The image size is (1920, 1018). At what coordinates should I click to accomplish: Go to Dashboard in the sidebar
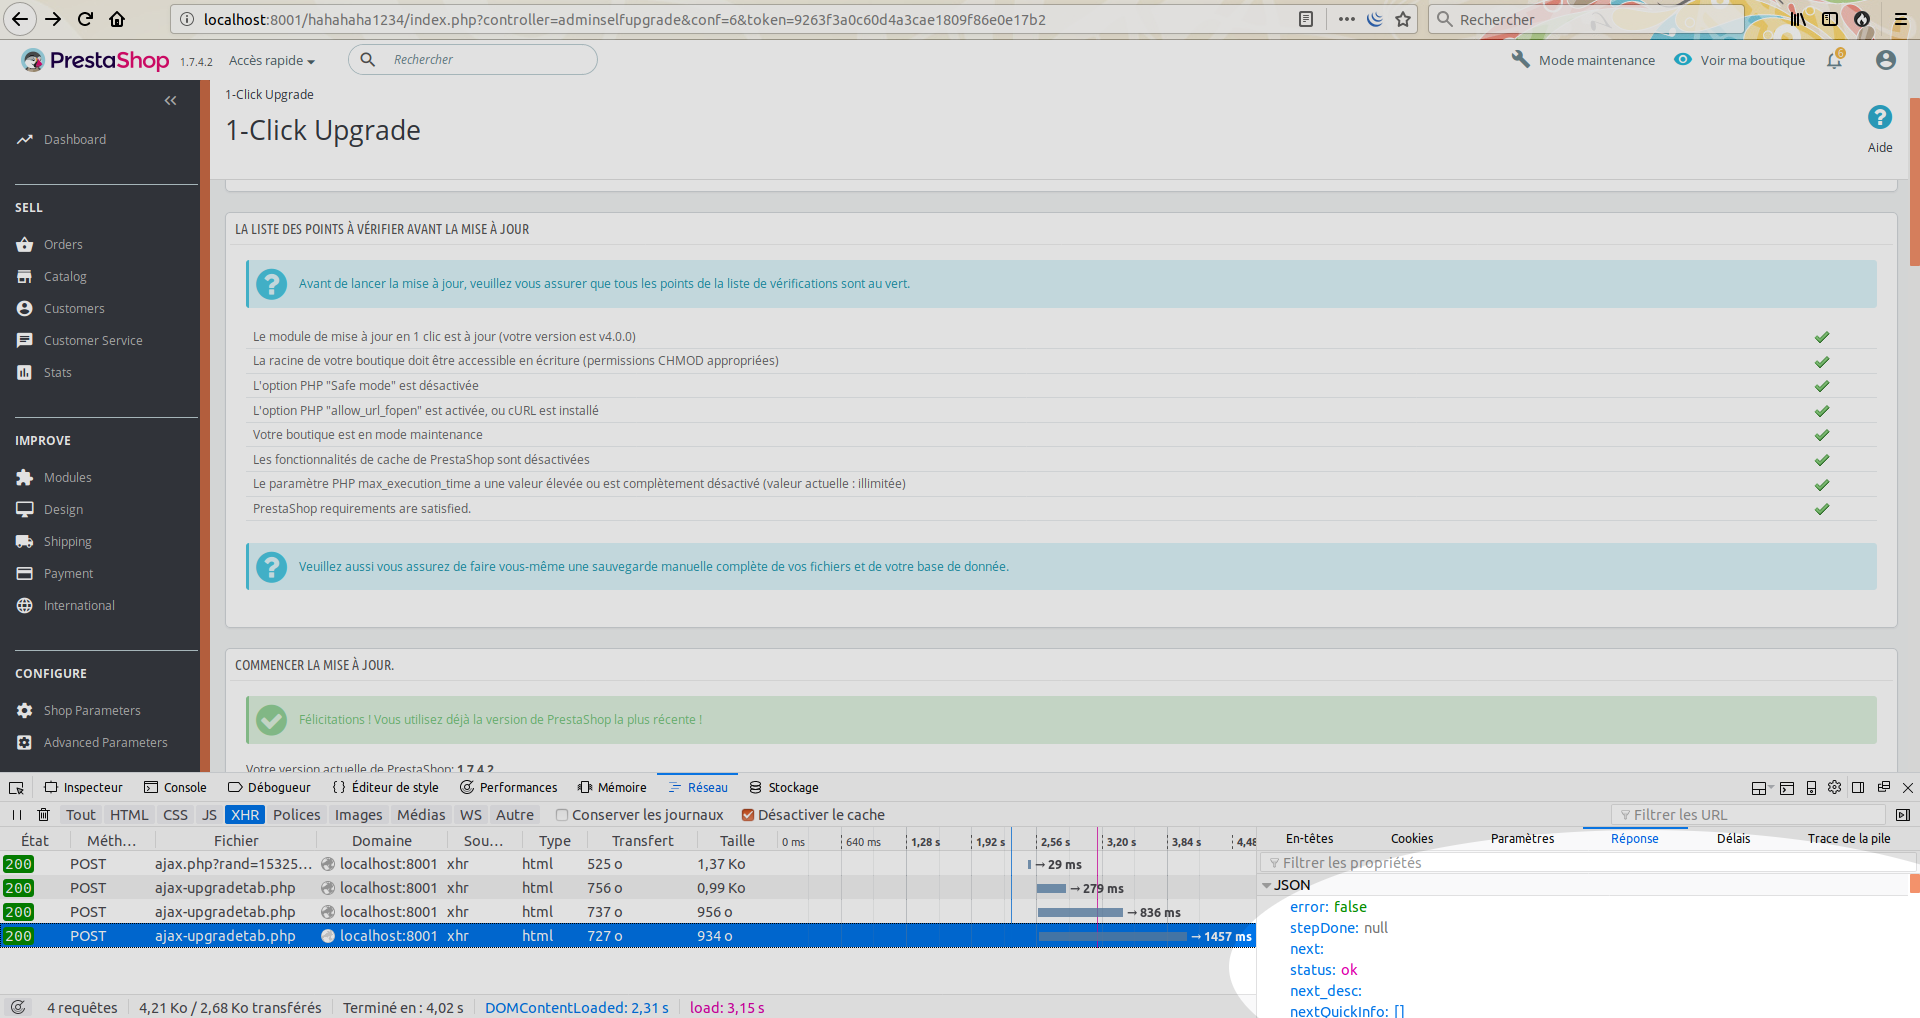pos(74,140)
